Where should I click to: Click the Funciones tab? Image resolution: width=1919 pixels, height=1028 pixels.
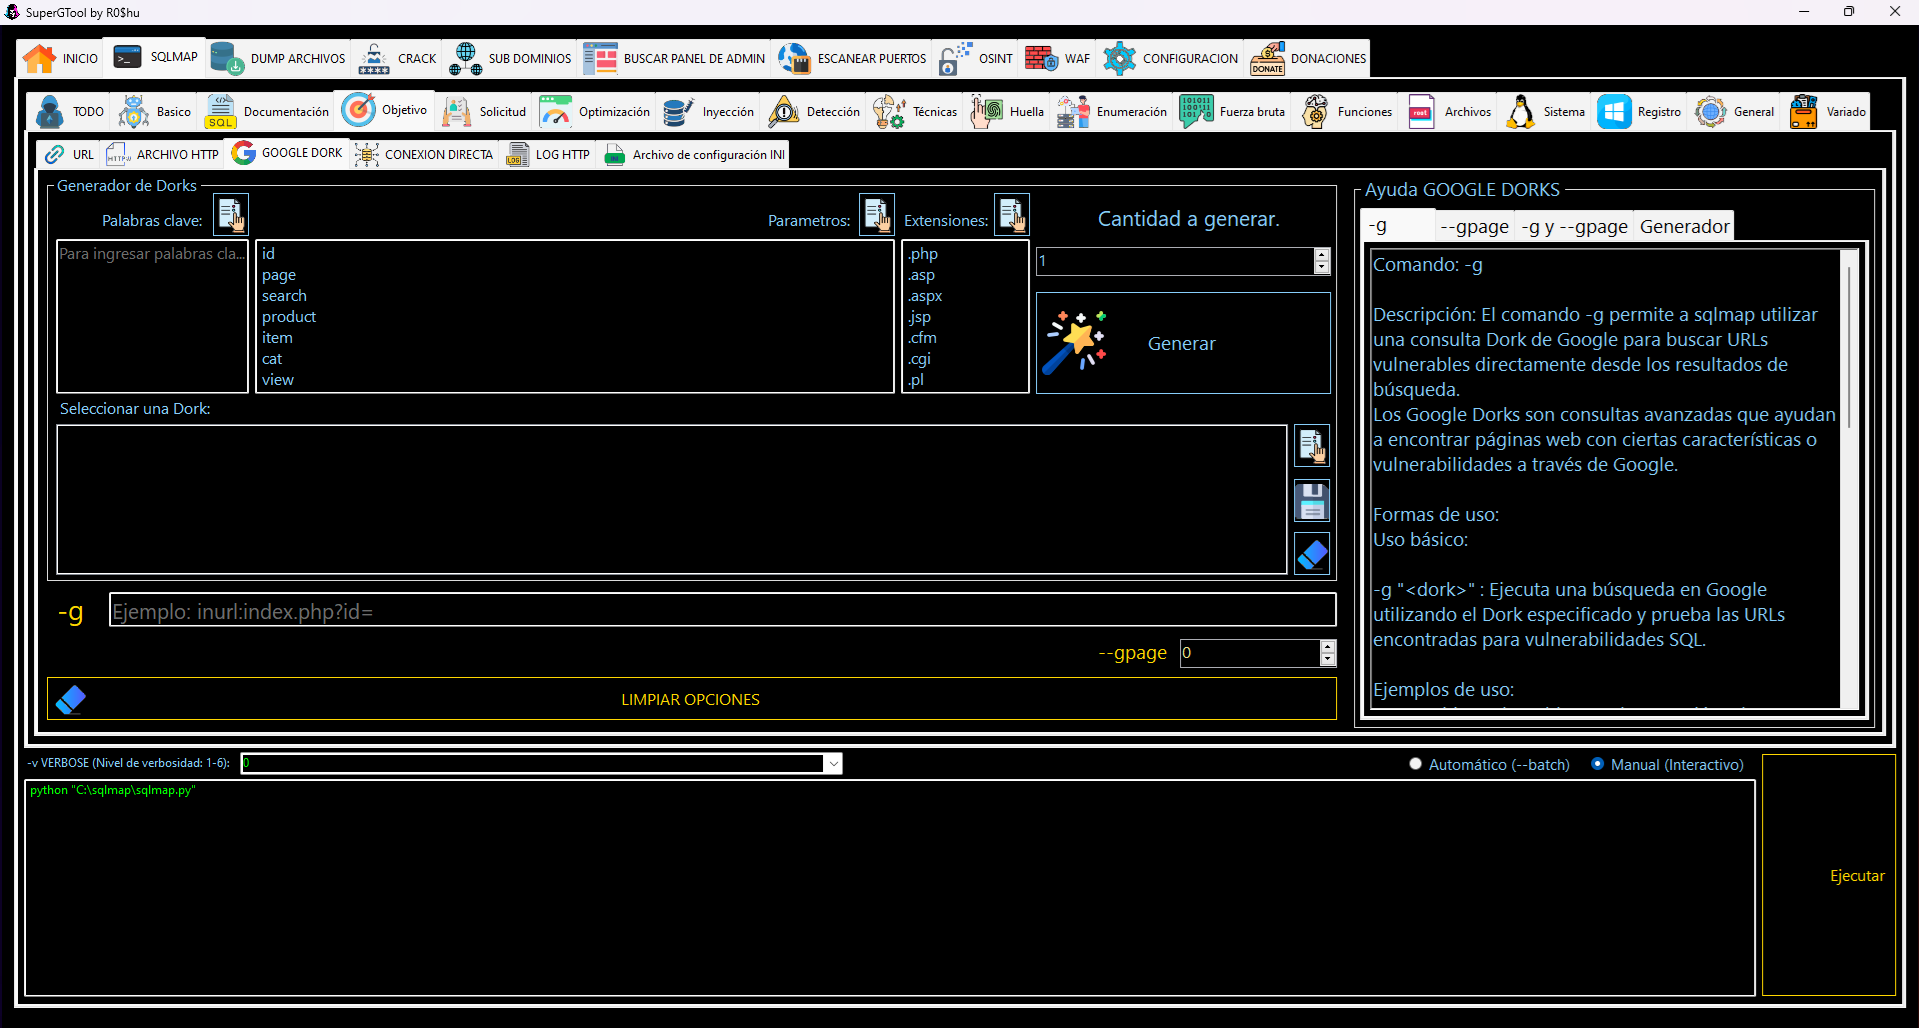1346,112
